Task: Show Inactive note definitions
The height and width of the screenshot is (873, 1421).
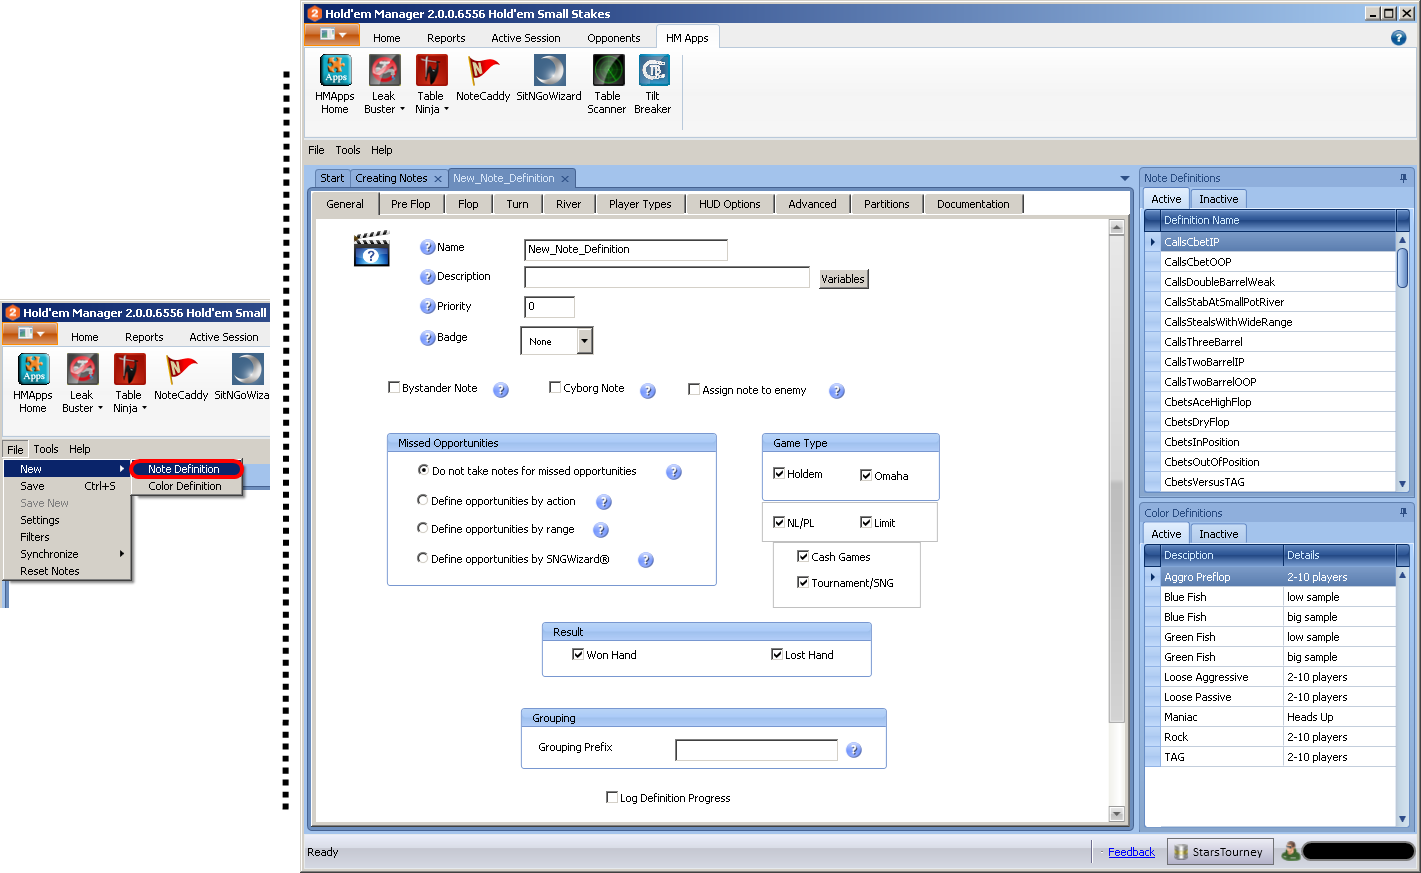Action: 1218,199
